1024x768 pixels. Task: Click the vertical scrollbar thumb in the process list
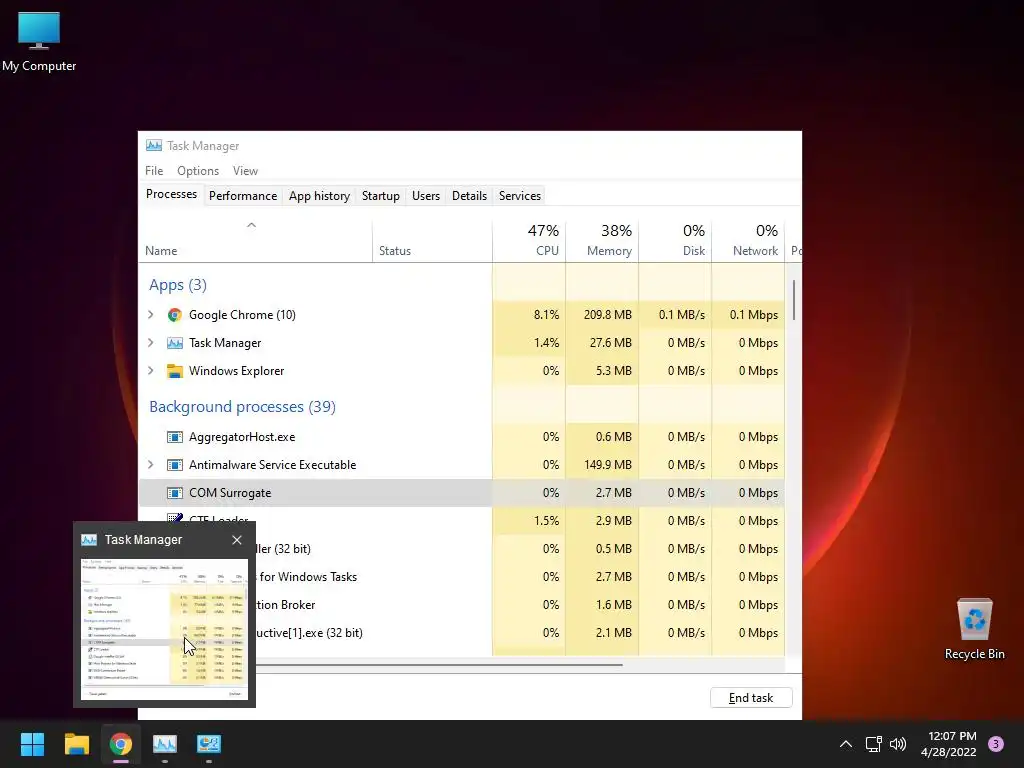pyautogui.click(x=794, y=300)
